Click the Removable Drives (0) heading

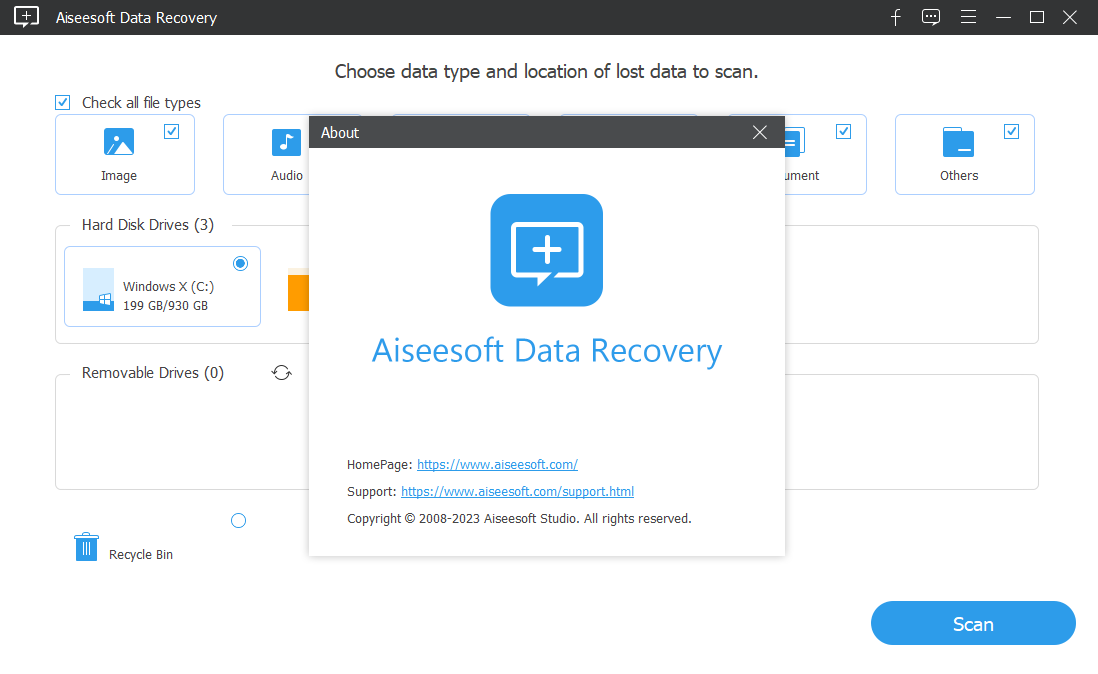point(153,373)
